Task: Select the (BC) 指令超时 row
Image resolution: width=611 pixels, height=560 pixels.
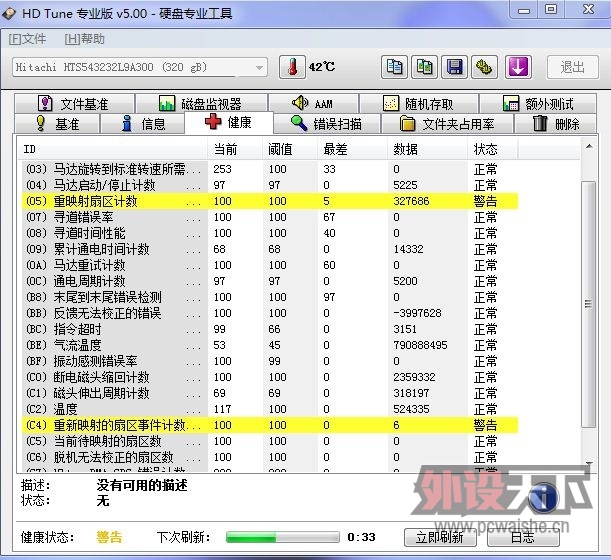Action: pyautogui.click(x=268, y=329)
